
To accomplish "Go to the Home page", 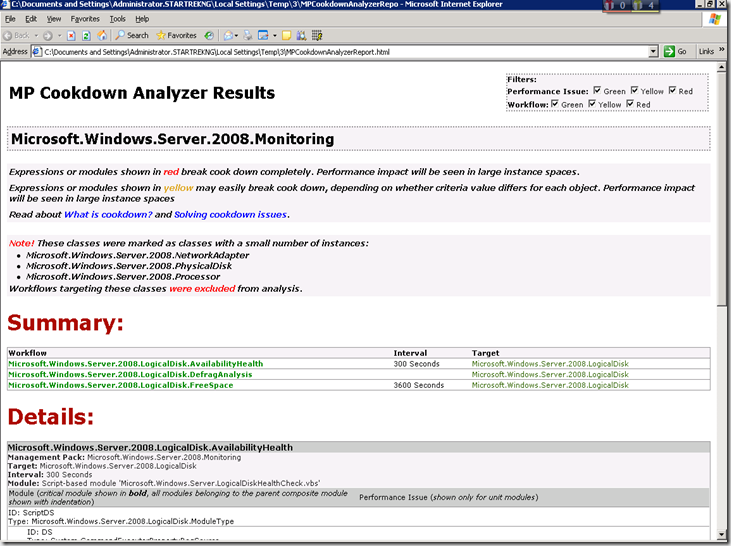I will coord(102,35).
